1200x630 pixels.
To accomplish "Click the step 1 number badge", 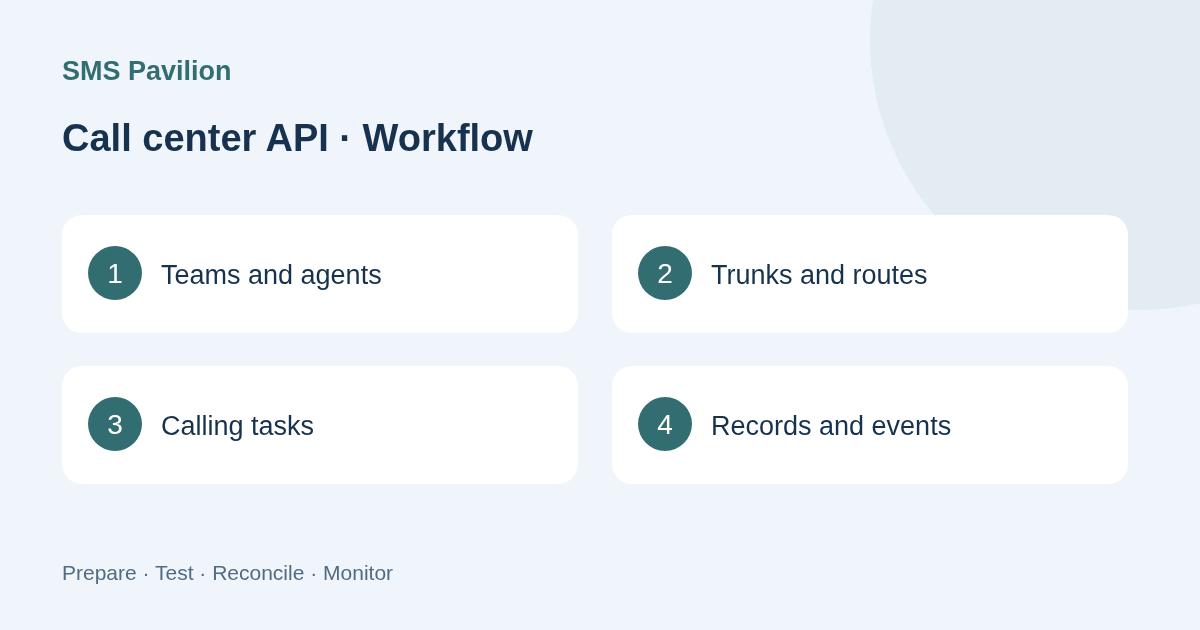I will (115, 273).
